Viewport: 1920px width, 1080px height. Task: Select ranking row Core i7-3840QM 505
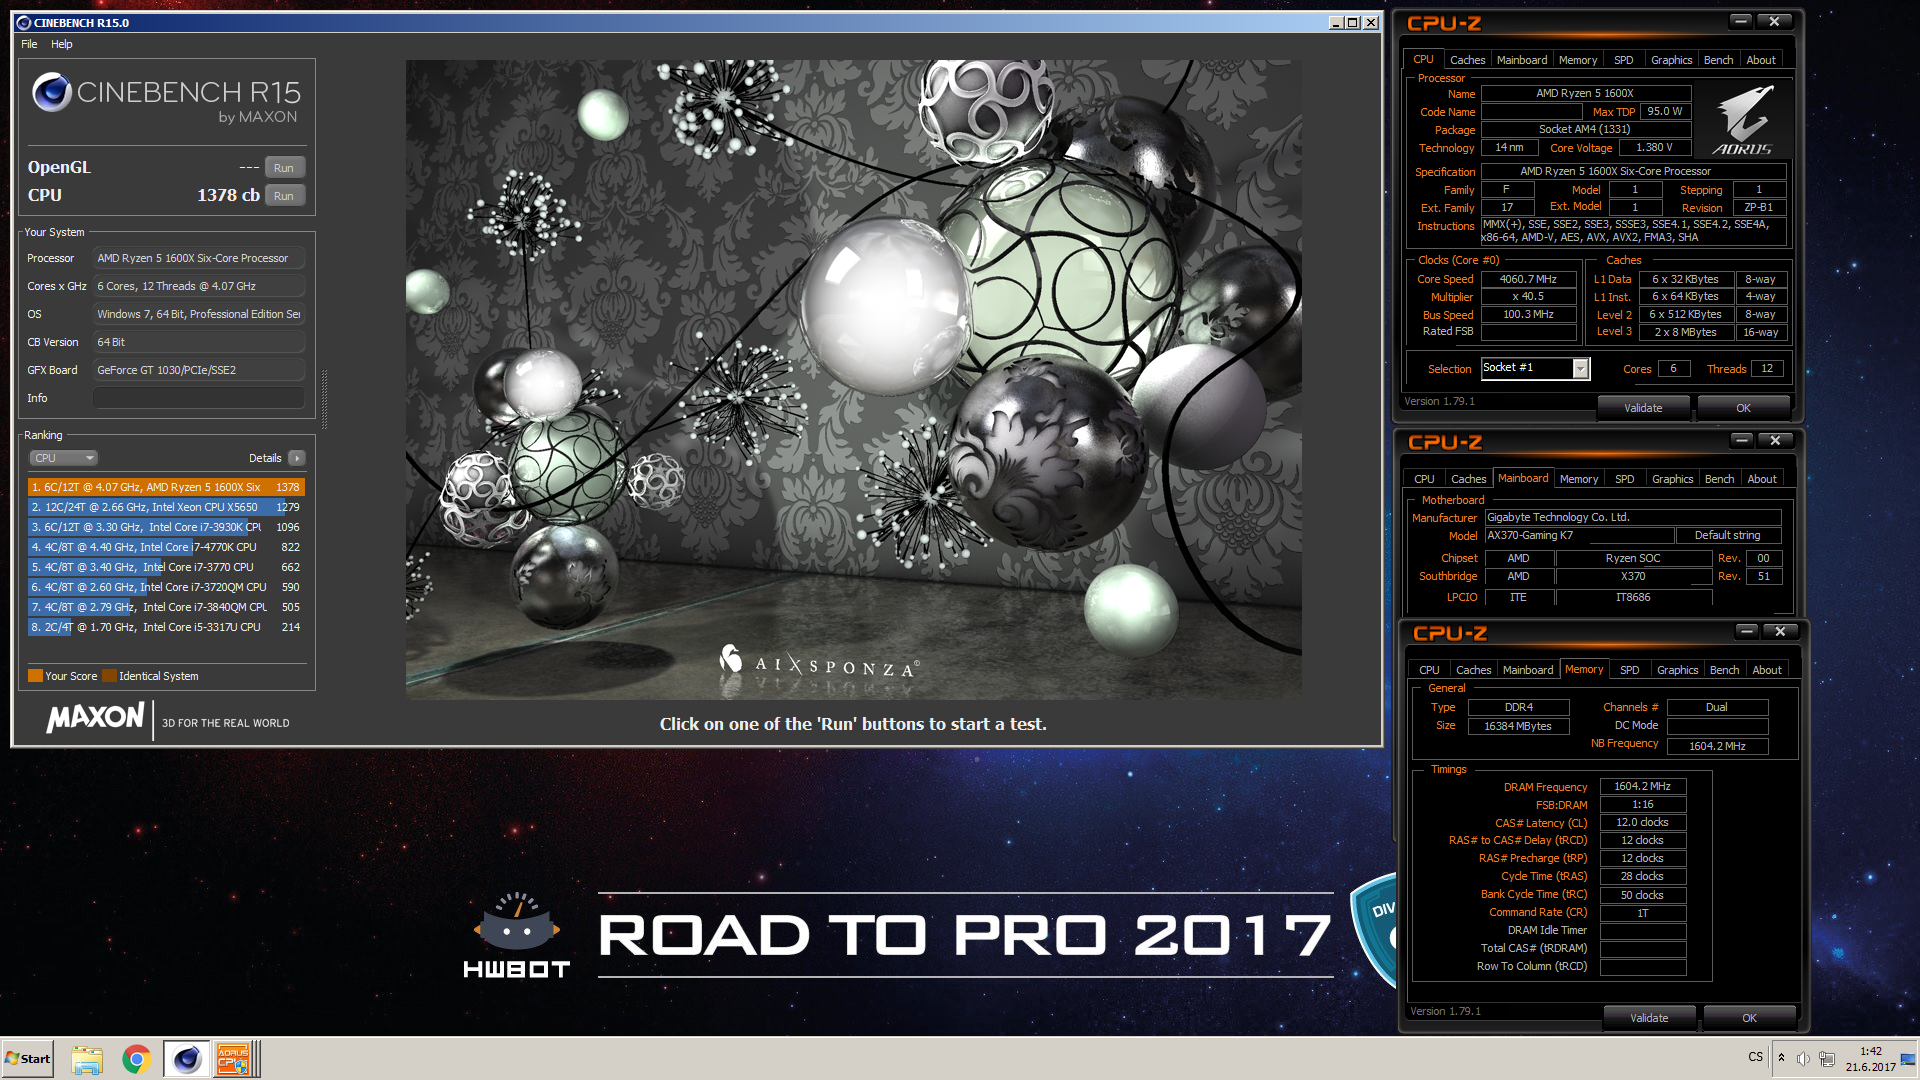click(x=166, y=607)
